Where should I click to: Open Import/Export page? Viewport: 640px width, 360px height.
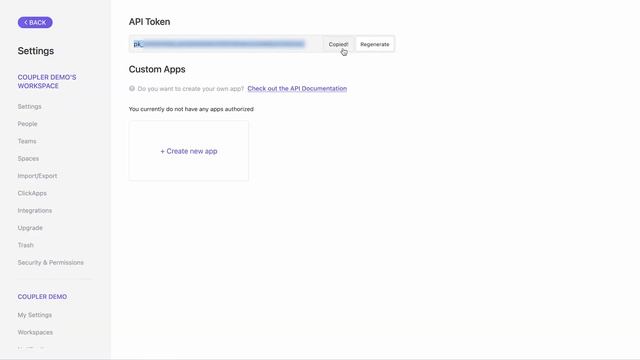pyautogui.click(x=37, y=176)
